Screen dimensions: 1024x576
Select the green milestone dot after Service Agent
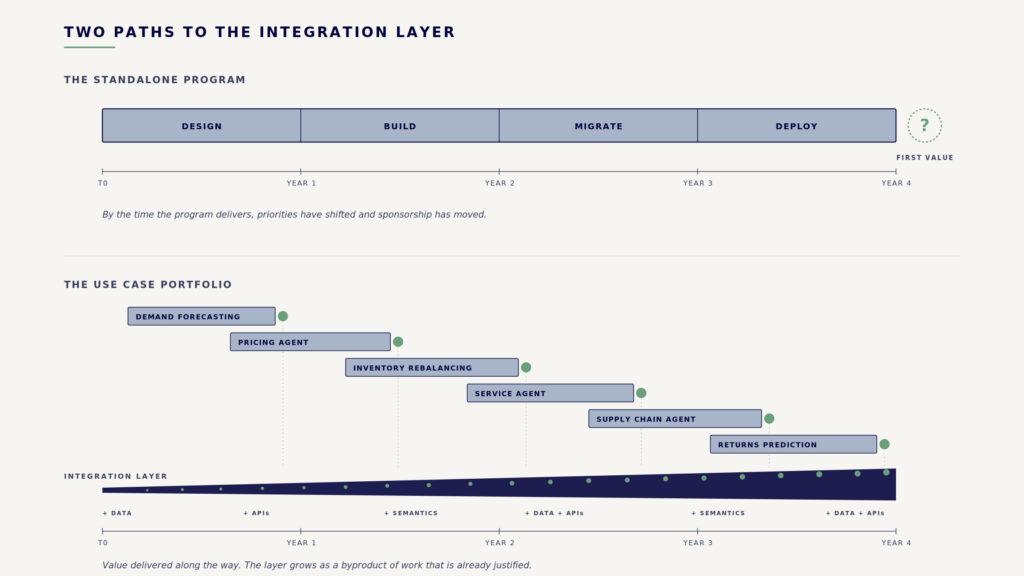coord(641,393)
